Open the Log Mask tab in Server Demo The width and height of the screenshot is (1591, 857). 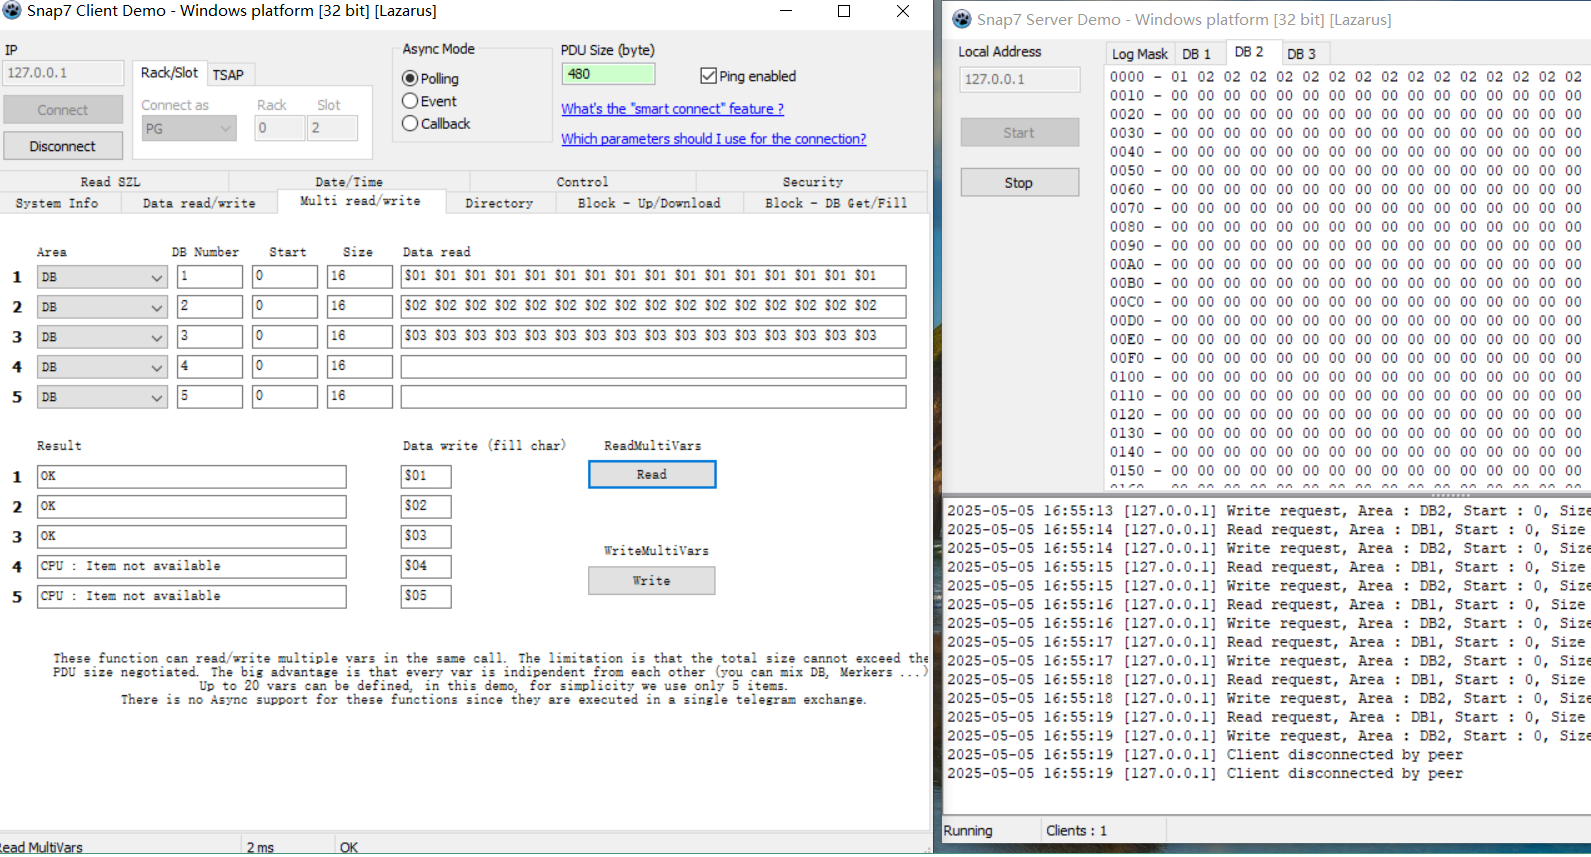point(1140,54)
